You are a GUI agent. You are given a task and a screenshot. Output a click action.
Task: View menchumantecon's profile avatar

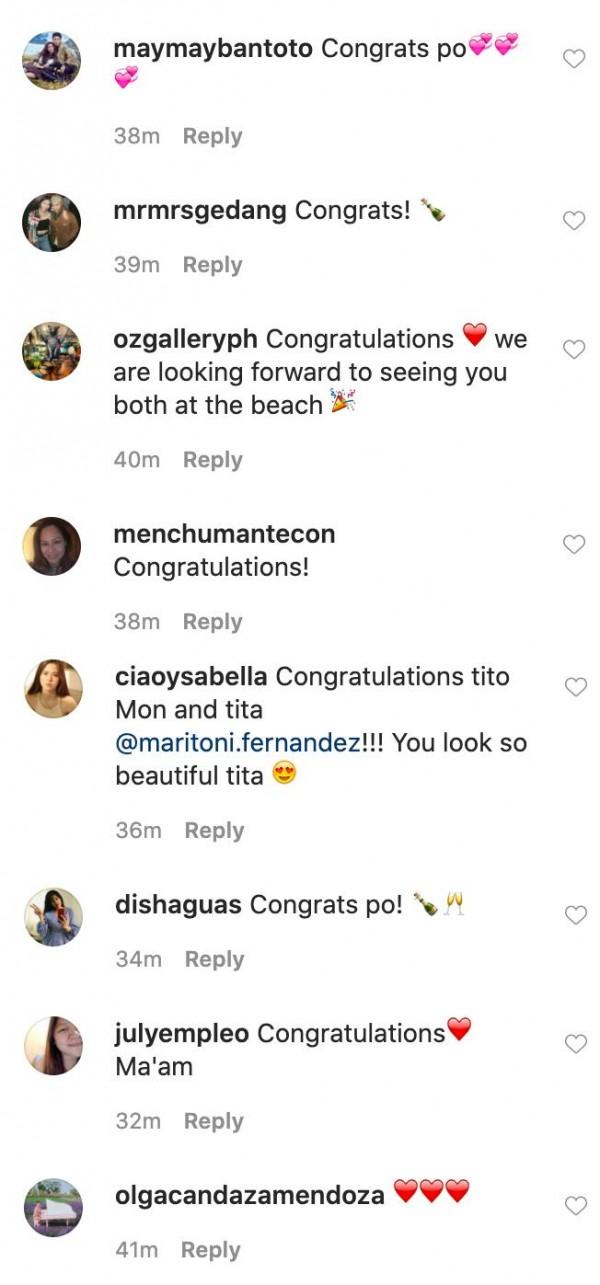[52, 546]
